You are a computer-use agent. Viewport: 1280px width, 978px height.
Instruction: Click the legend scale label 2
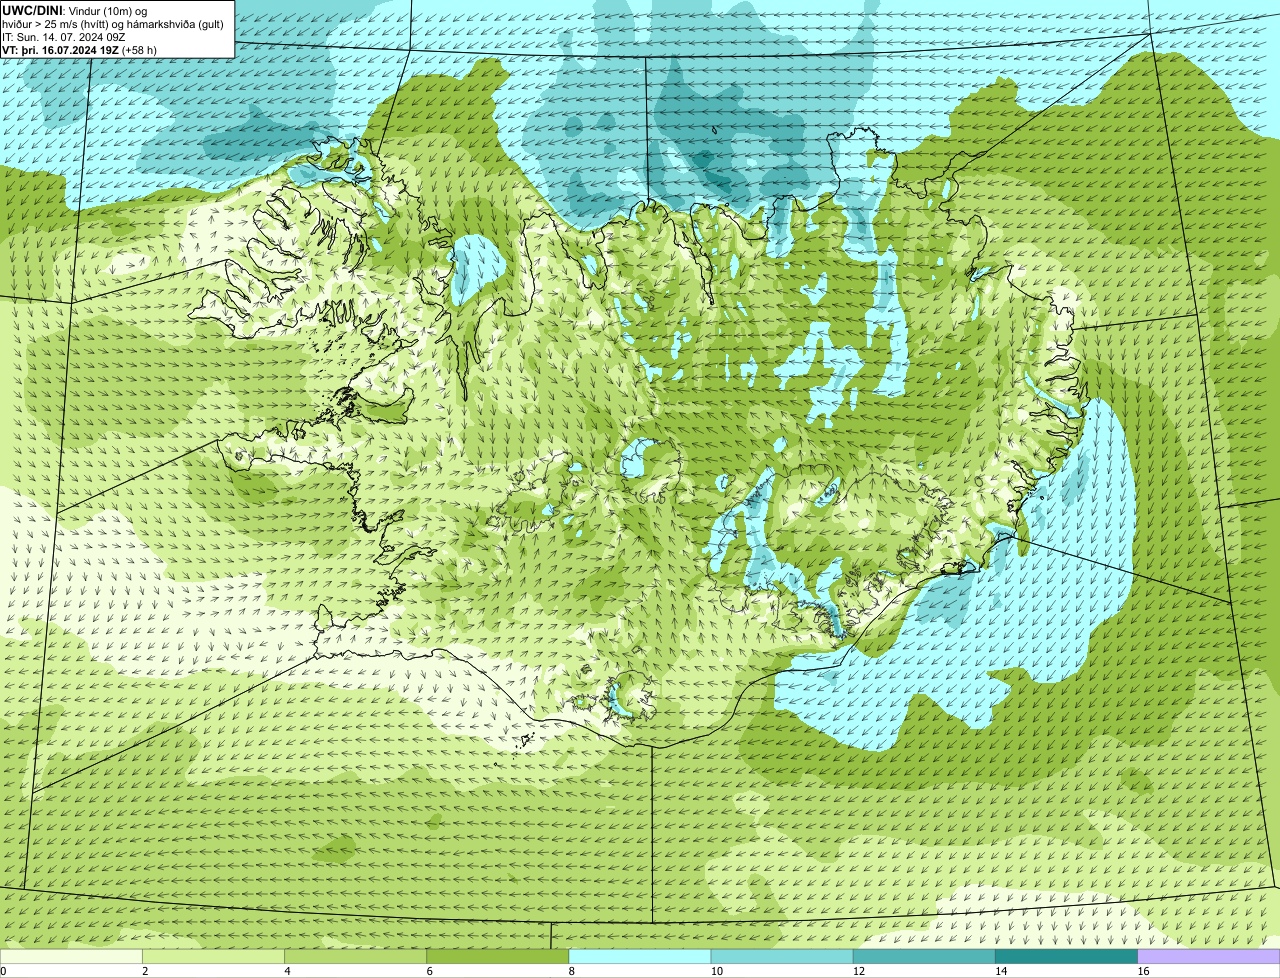point(145,971)
